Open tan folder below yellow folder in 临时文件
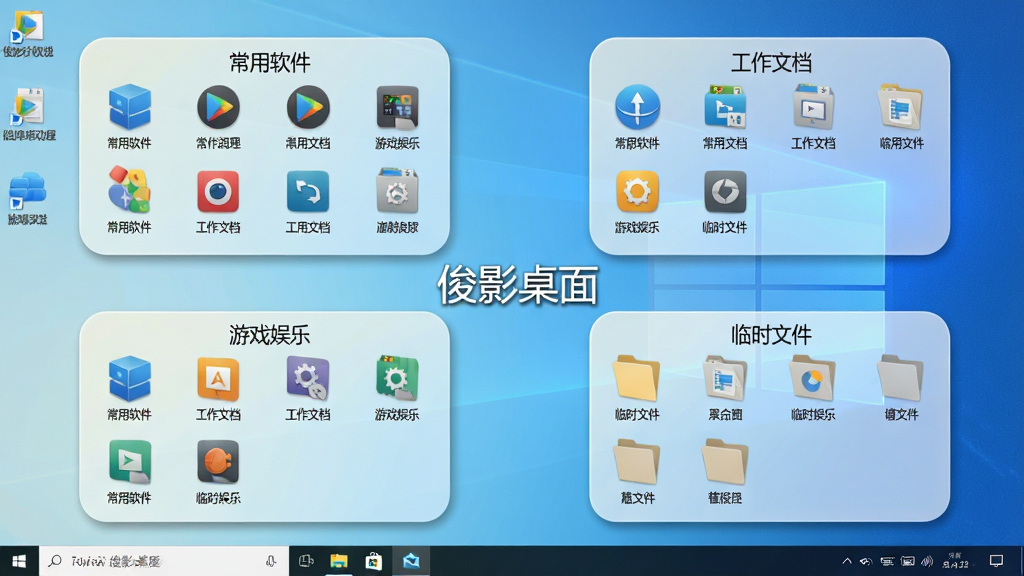The height and width of the screenshot is (576, 1024). click(636, 462)
